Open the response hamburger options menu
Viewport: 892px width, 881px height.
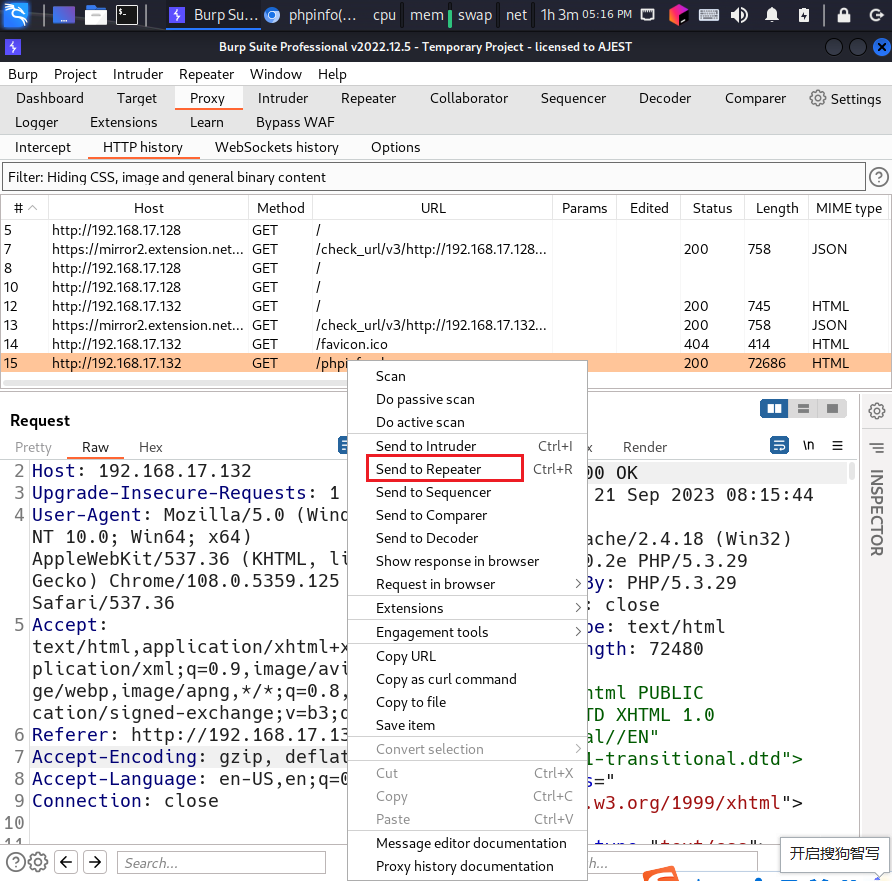click(837, 445)
